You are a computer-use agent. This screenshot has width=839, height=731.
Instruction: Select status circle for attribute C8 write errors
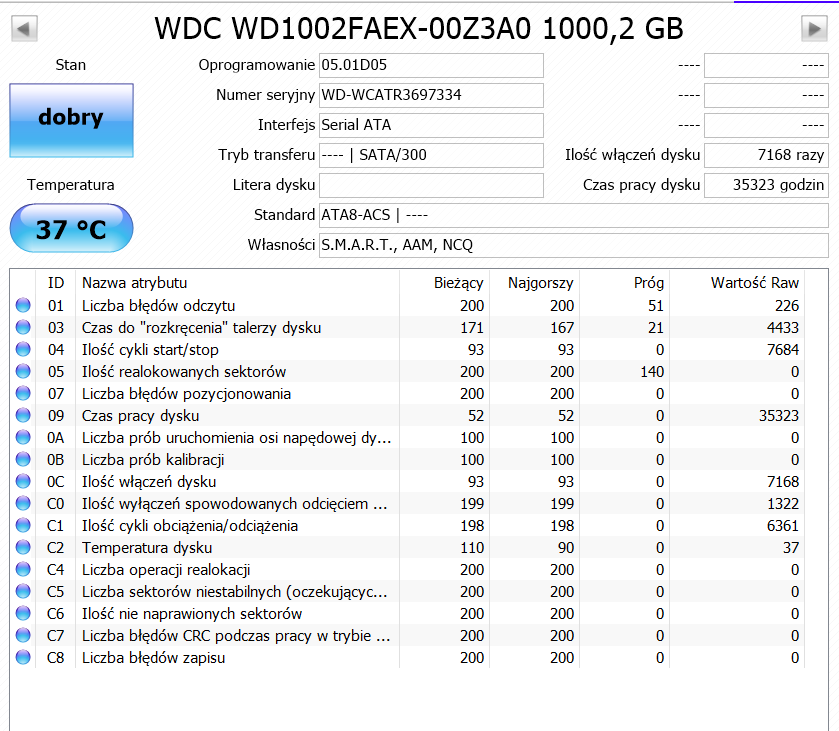tap(23, 657)
